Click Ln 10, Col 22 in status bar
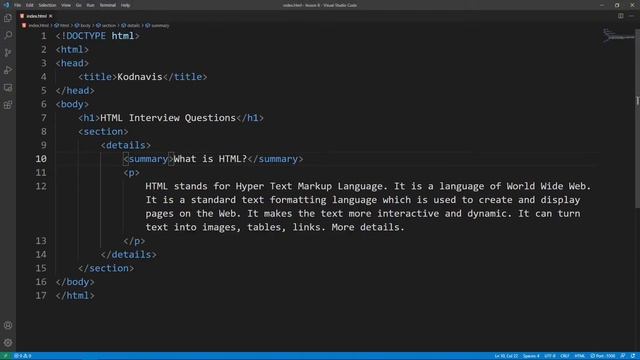 [506, 356]
